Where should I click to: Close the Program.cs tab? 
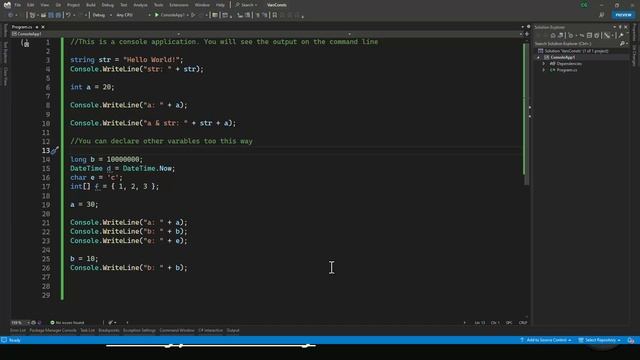43,27
